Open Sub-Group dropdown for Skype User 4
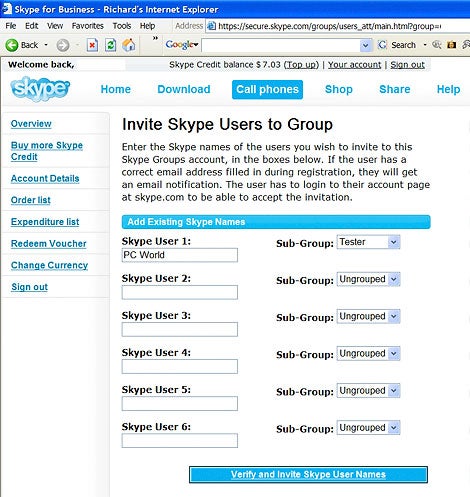The width and height of the screenshot is (470, 497). click(394, 353)
